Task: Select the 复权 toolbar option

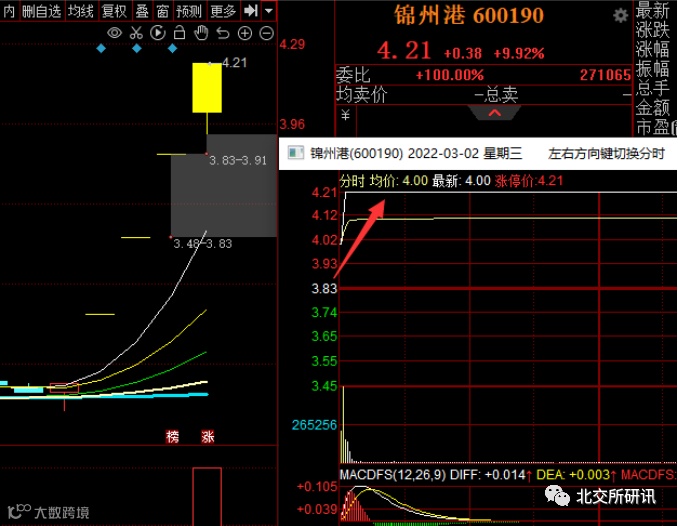Action: click(114, 10)
